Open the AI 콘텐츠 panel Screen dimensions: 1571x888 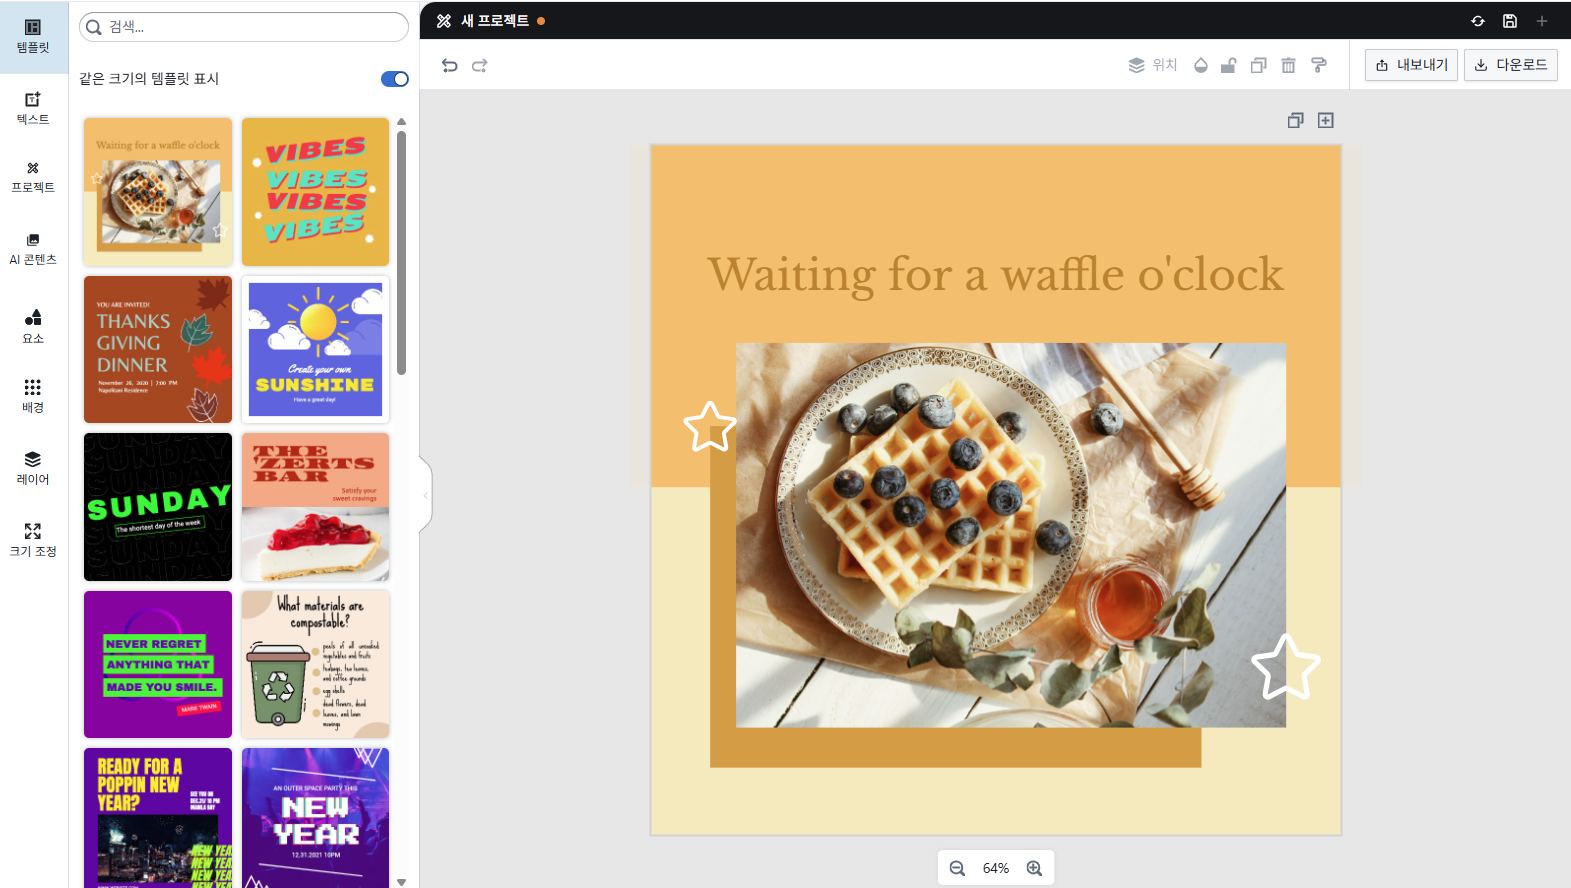(x=33, y=249)
